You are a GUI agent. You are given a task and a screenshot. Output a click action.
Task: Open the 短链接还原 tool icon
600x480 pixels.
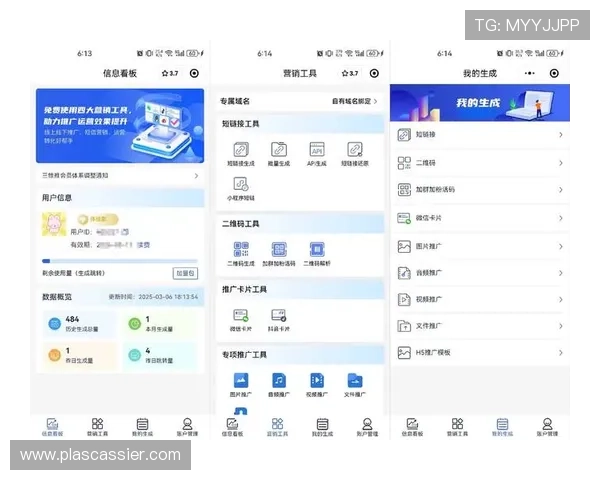tap(355, 149)
